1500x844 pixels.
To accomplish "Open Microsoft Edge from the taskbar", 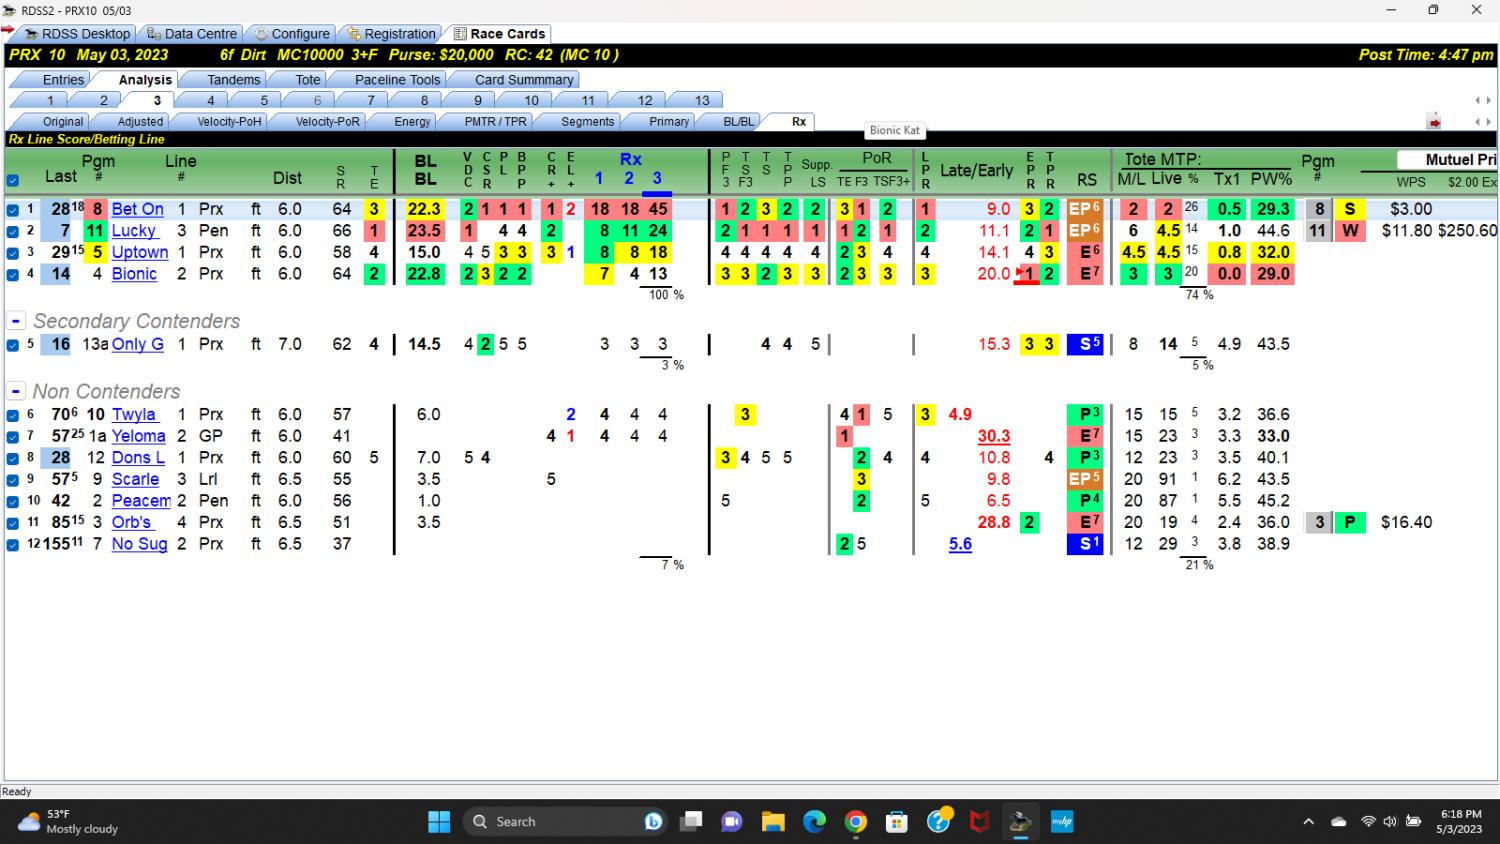I will click(x=814, y=822).
